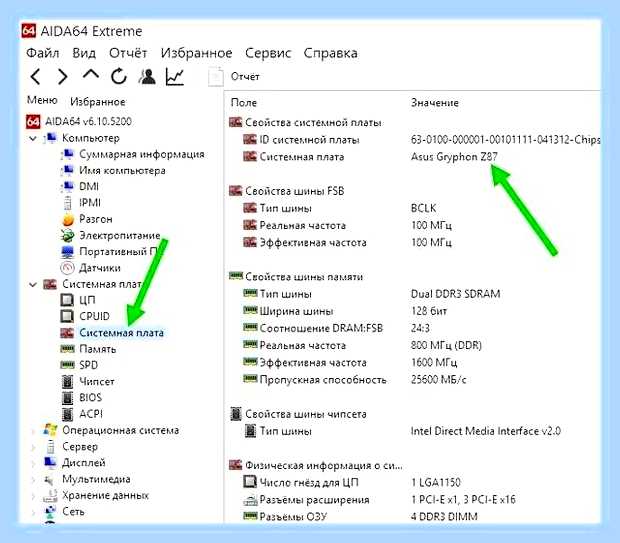Click the Значение column header
Screen dimensions: 620x543
point(435,103)
